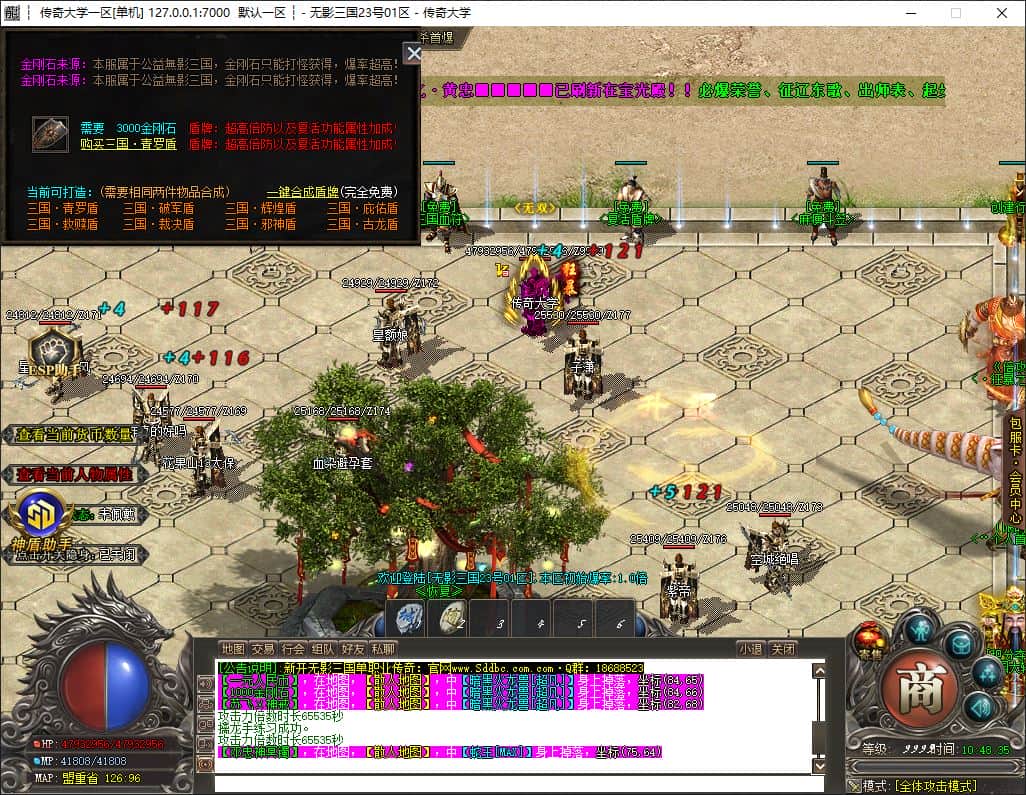
Task: Click player 子潇
Action: [x=582, y=364]
